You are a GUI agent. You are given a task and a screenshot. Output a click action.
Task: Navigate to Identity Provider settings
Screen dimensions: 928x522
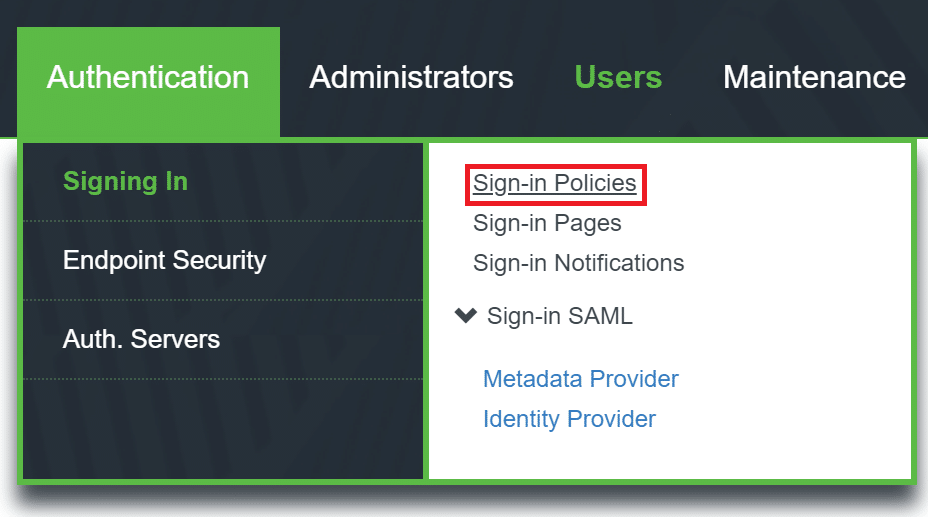pos(569,419)
